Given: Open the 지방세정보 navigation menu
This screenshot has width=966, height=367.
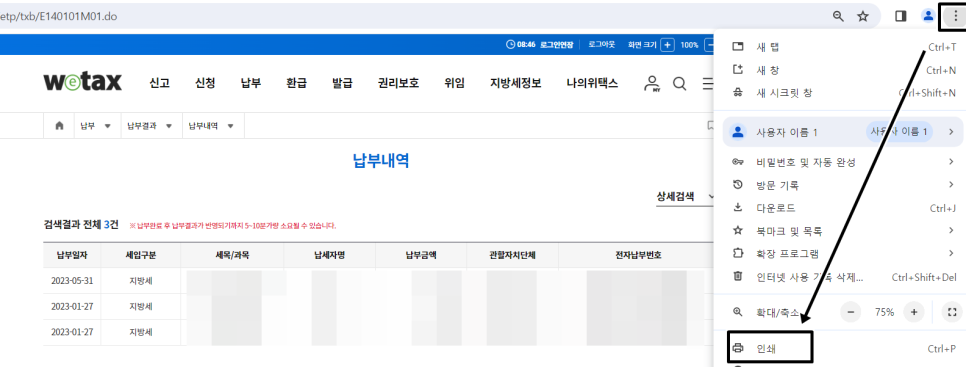Looking at the screenshot, I should point(516,83).
